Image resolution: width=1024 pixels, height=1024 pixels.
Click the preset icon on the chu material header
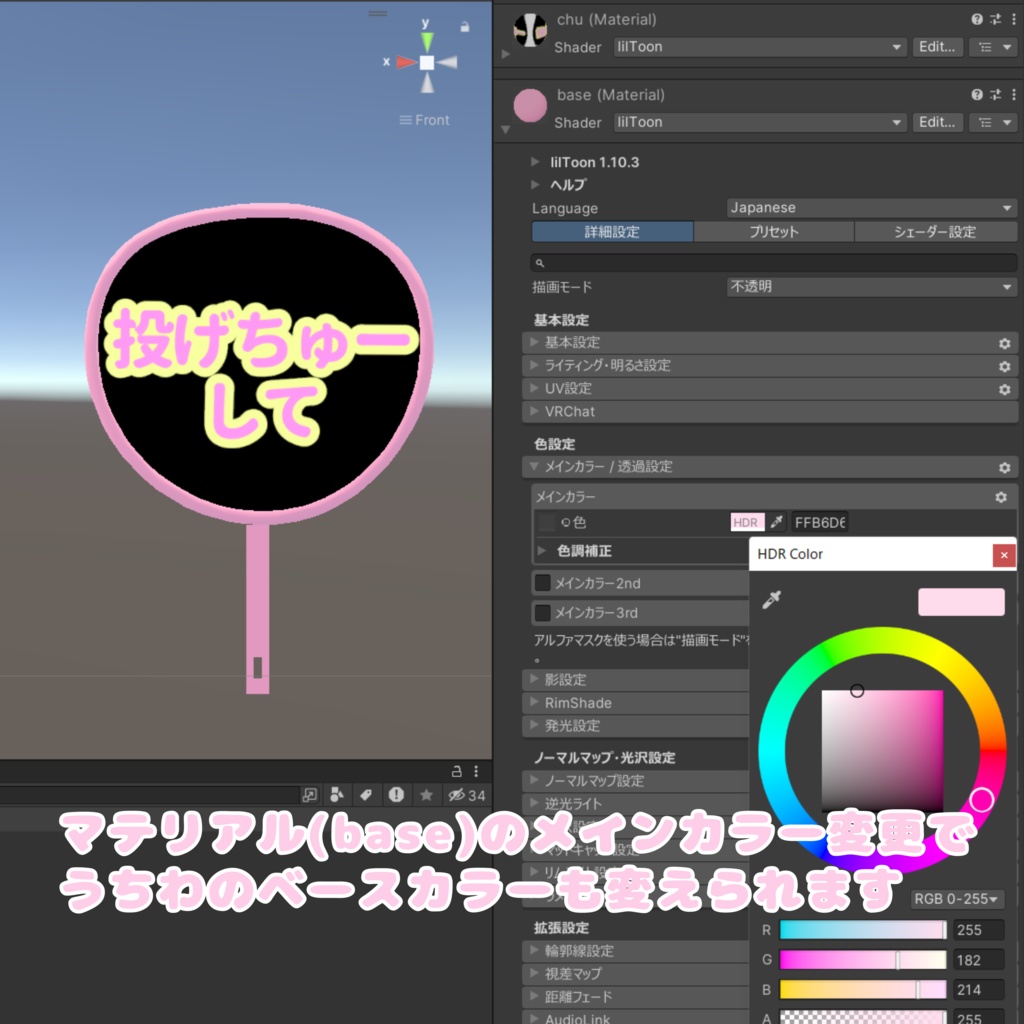(x=995, y=19)
